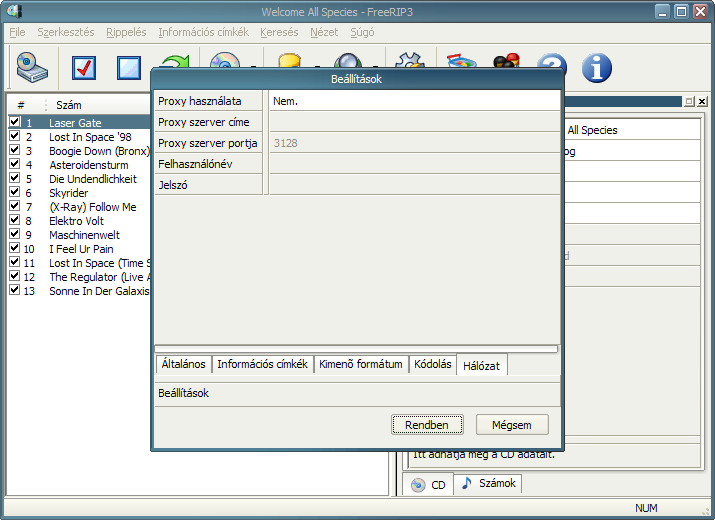Click the music note icon on Számok tab
The image size is (715, 520).
click(466, 483)
